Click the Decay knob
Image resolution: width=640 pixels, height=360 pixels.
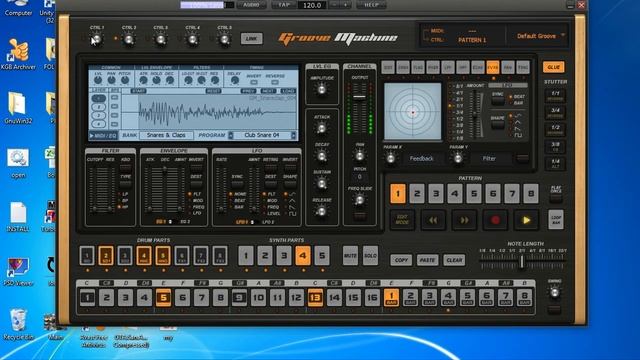click(322, 156)
